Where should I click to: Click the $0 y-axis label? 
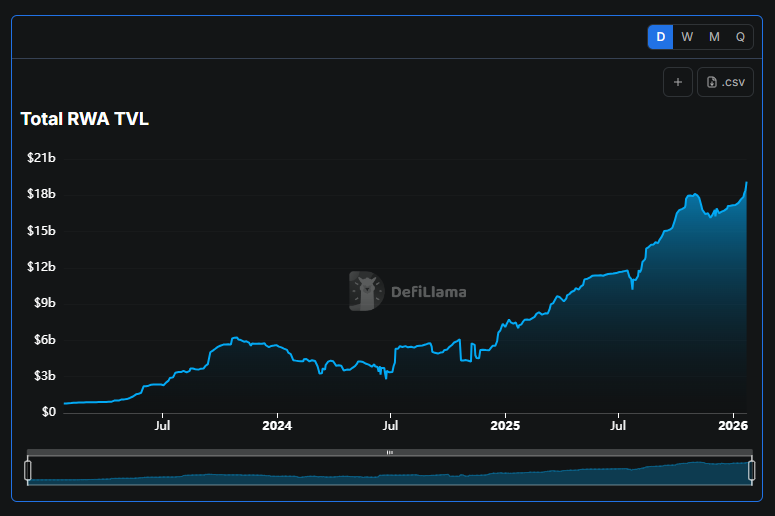(x=48, y=412)
